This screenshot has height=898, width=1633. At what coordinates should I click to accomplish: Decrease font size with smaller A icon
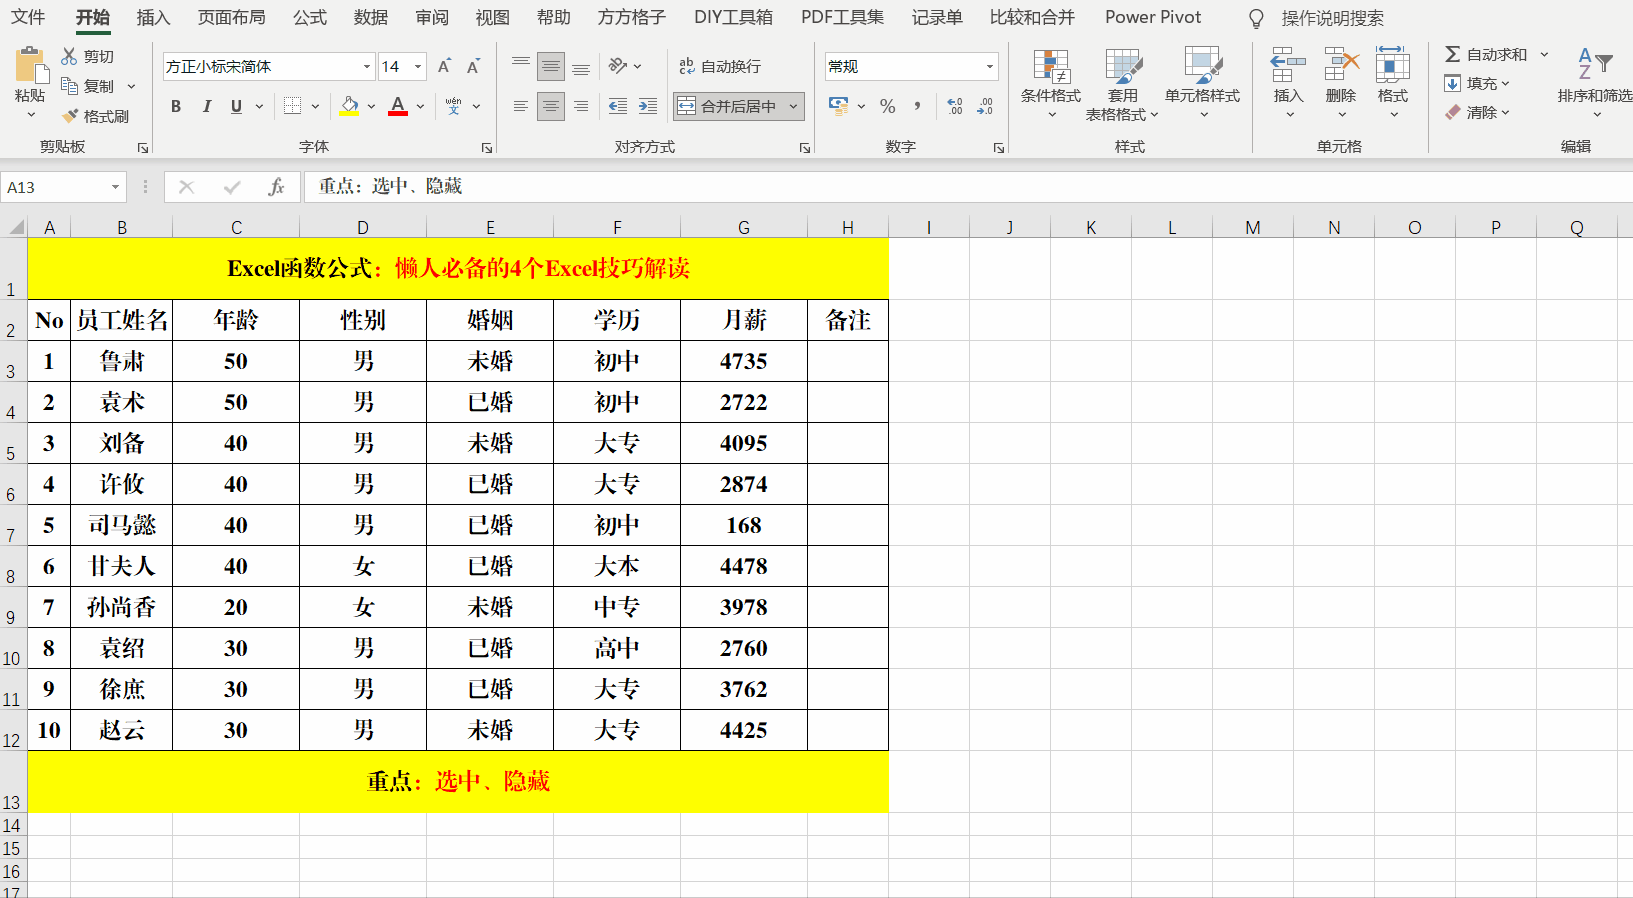tap(473, 66)
